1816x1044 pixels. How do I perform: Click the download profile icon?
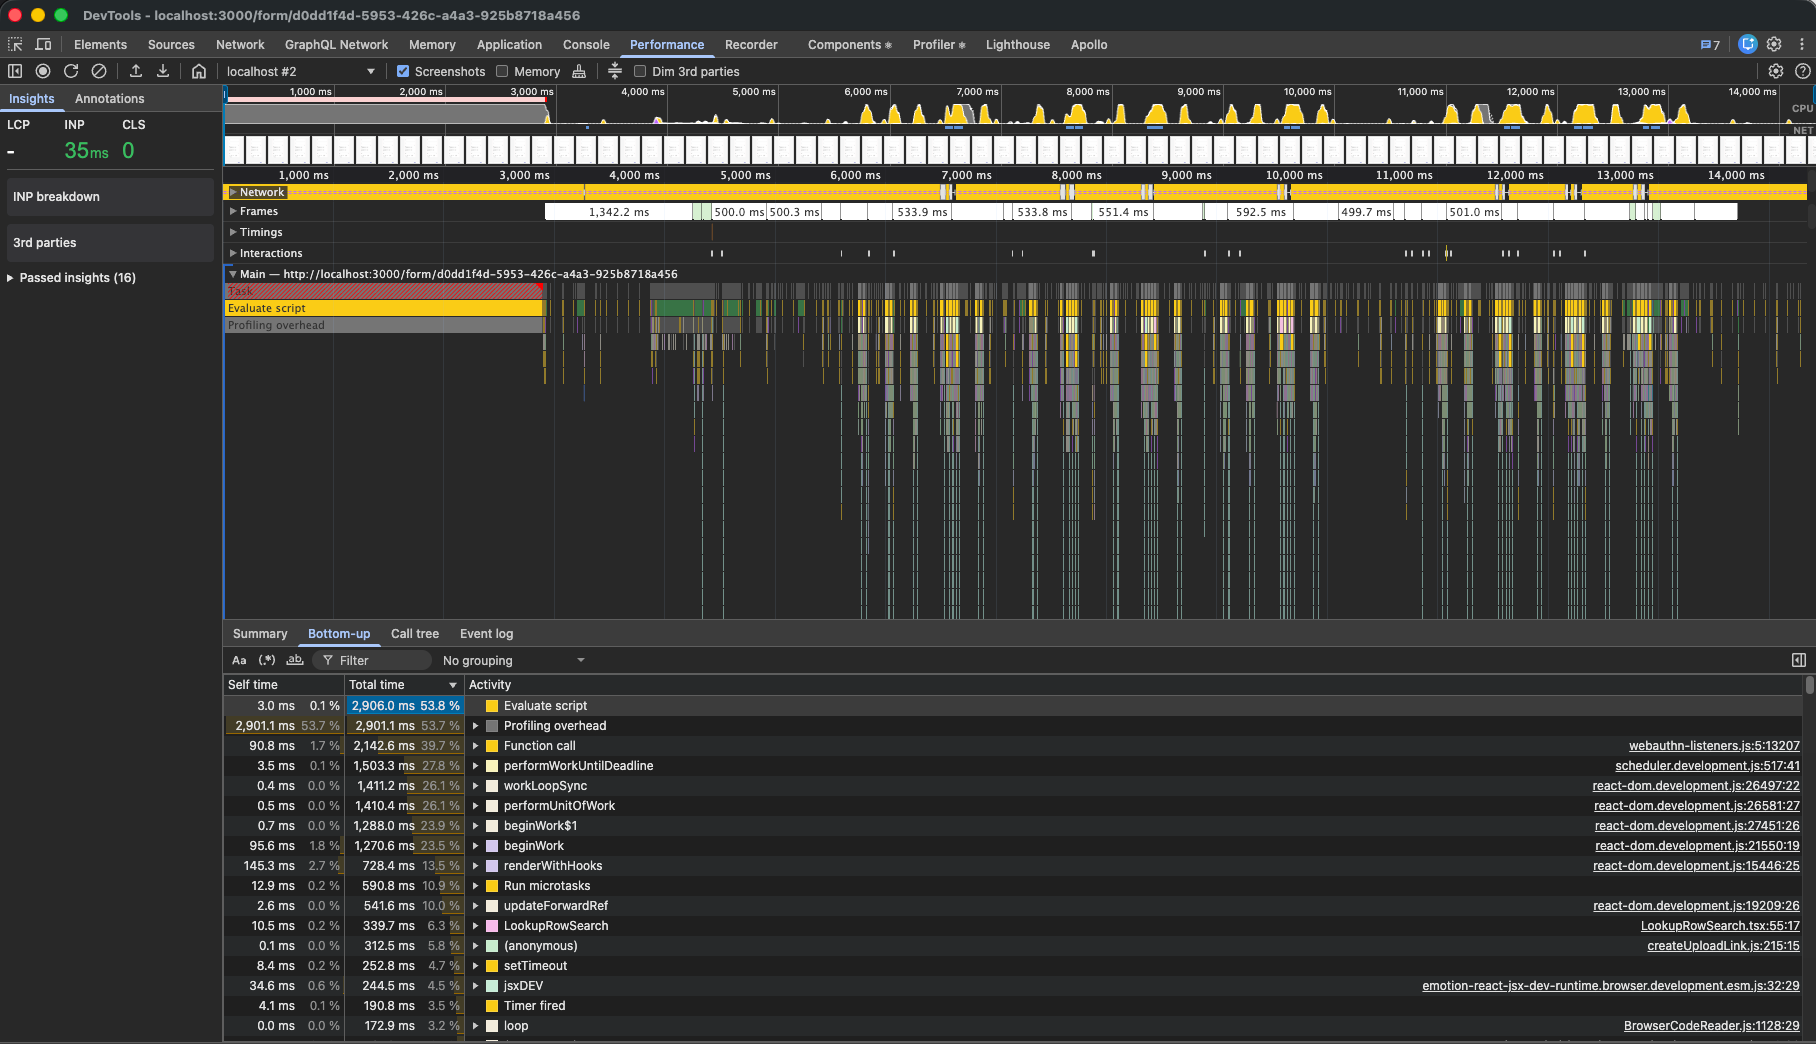[x=163, y=71]
